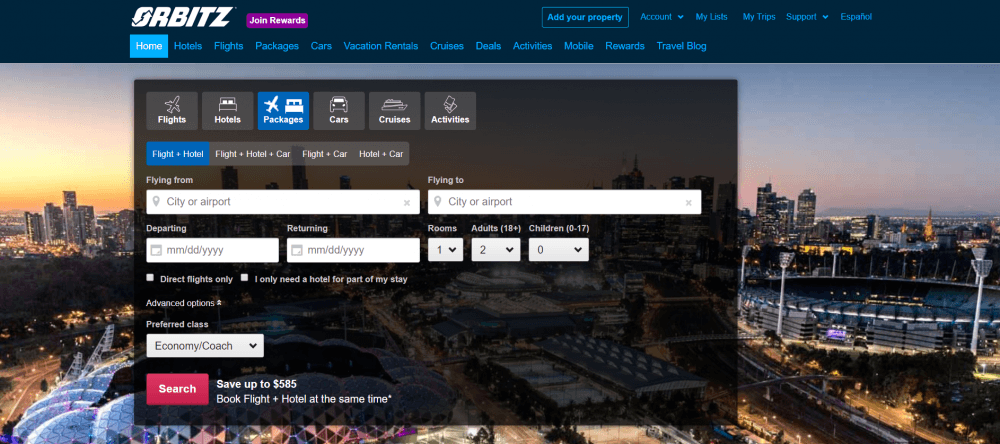Select the Hotels bed icon tab
Screen dimensions: 1000x444
click(227, 110)
